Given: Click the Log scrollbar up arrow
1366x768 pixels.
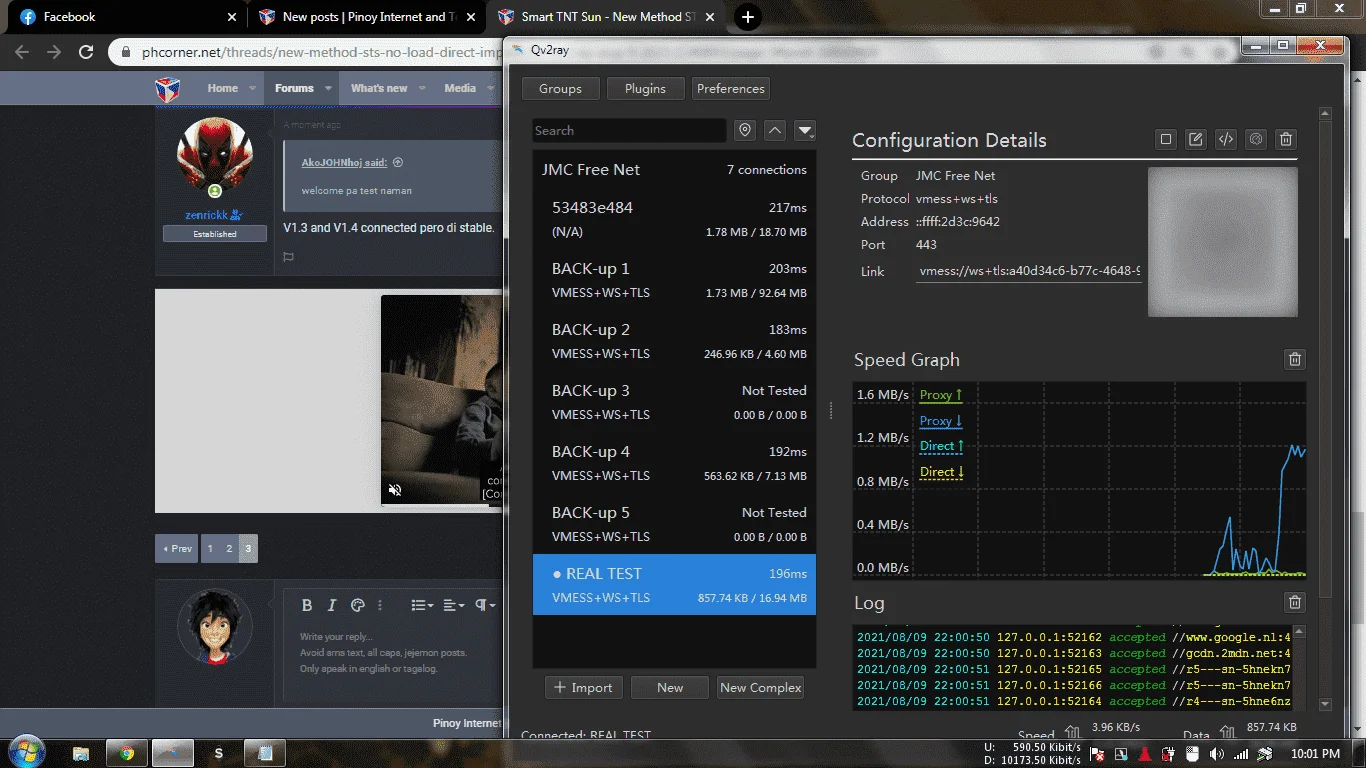Looking at the screenshot, I should click(1299, 632).
